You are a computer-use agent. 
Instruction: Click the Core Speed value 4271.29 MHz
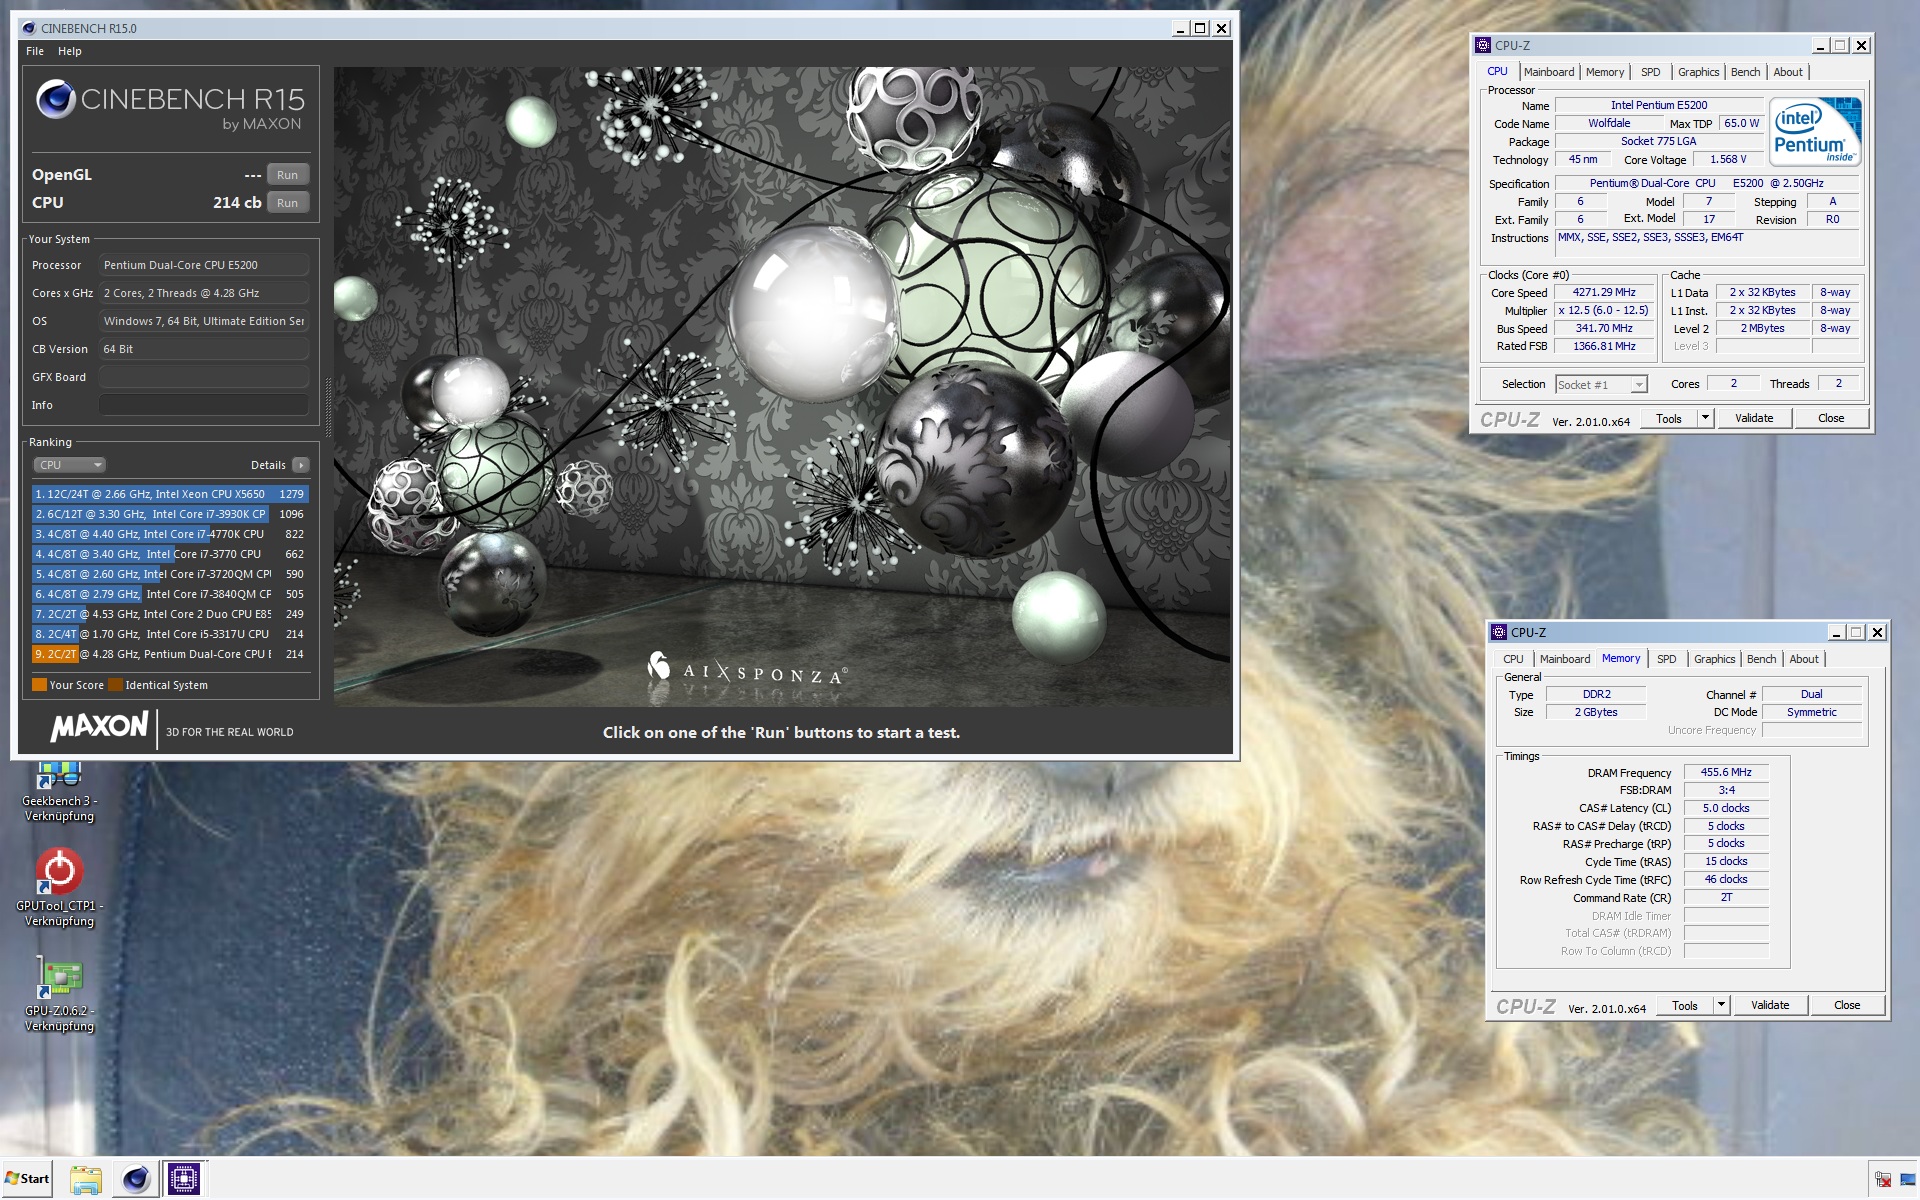point(1604,293)
